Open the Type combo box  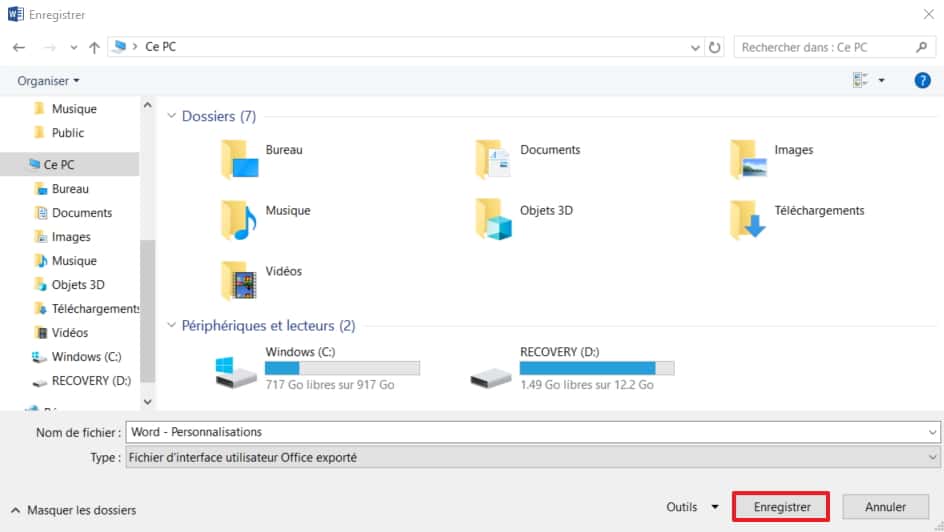(532, 457)
